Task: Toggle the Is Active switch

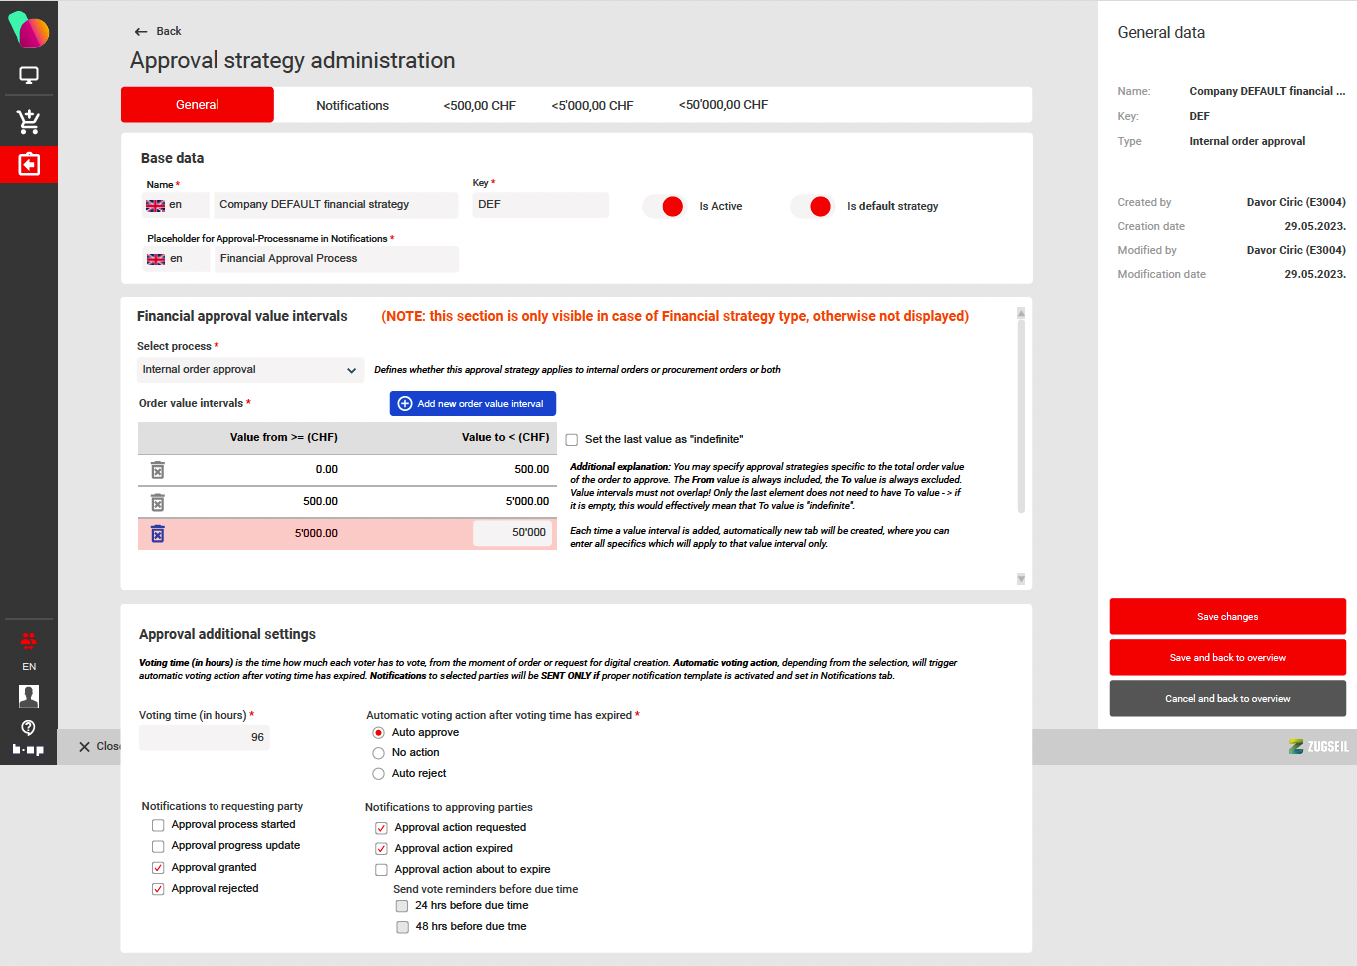Action: [x=664, y=206]
